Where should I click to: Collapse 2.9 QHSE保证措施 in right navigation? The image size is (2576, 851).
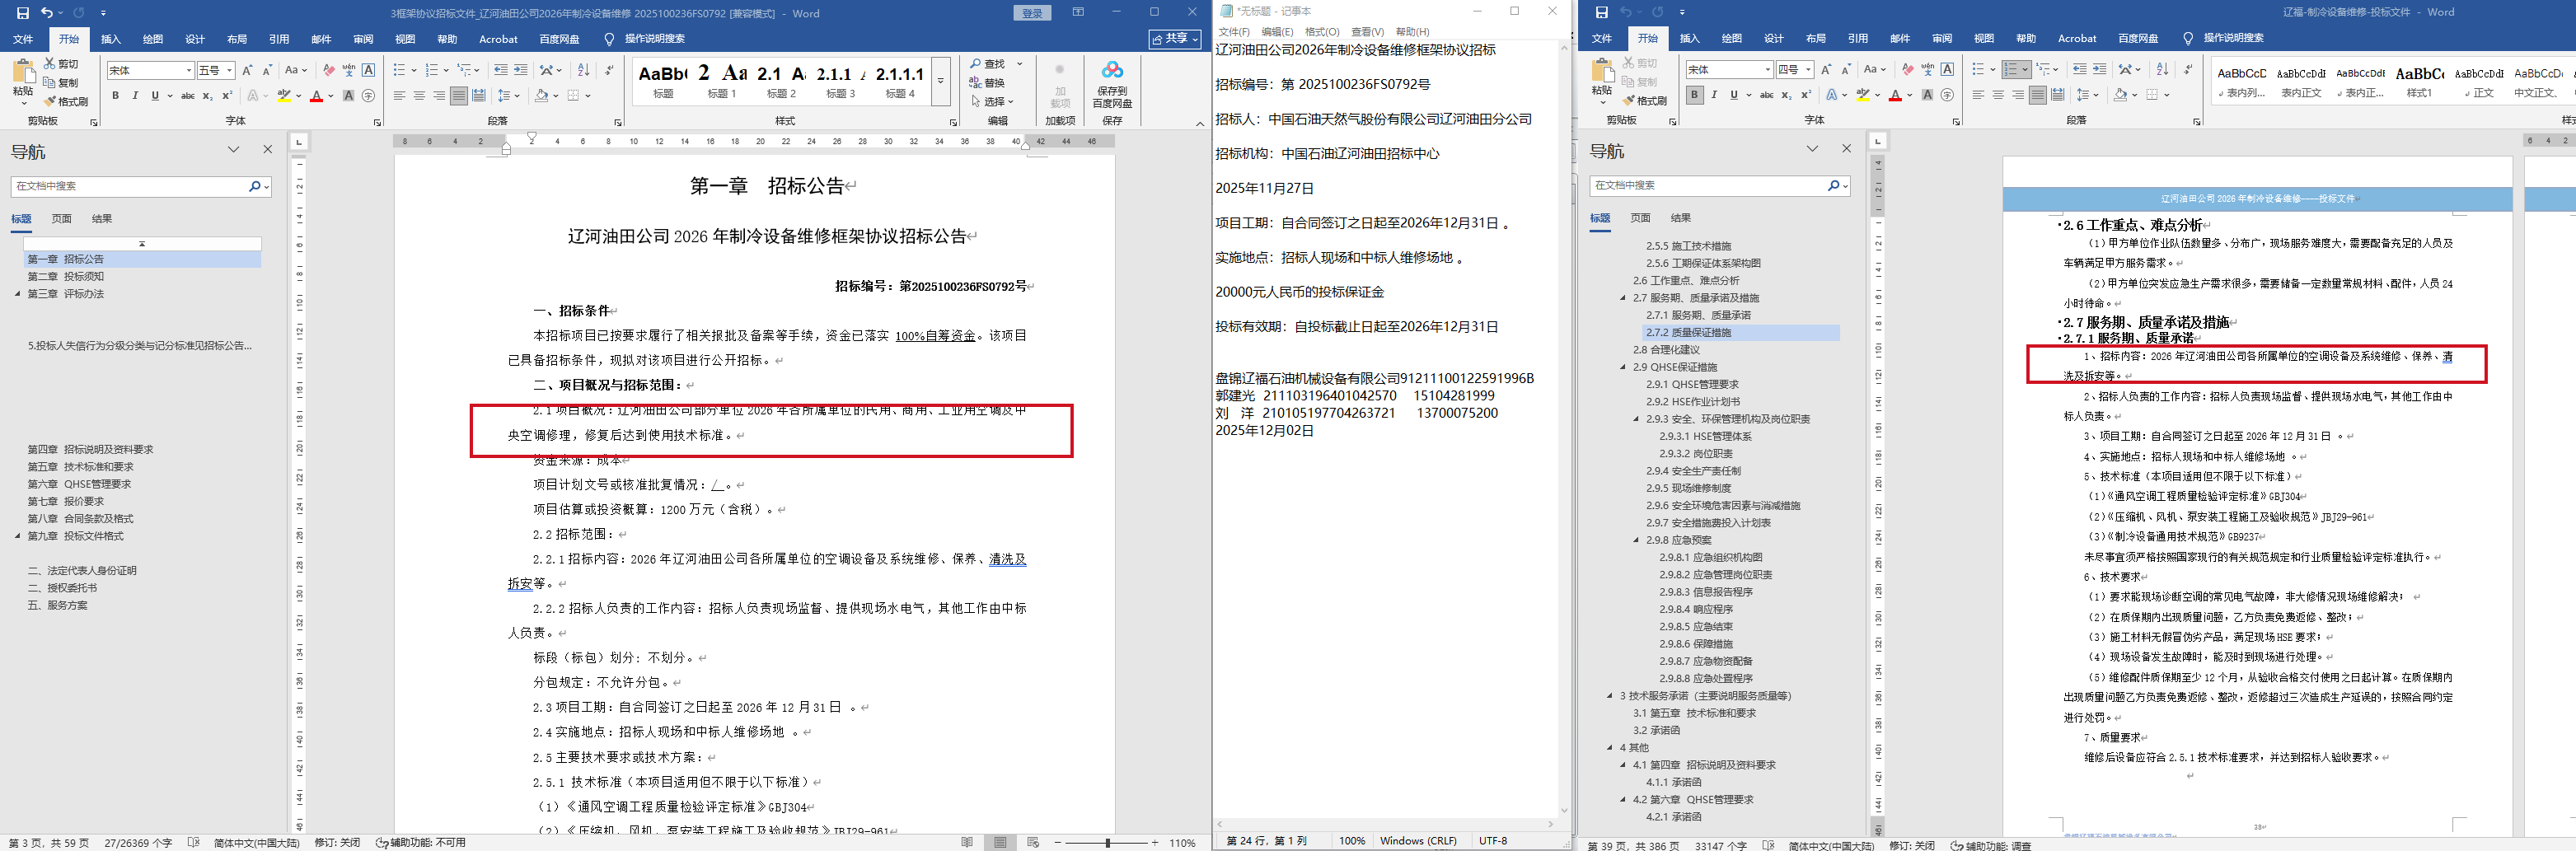(1623, 367)
